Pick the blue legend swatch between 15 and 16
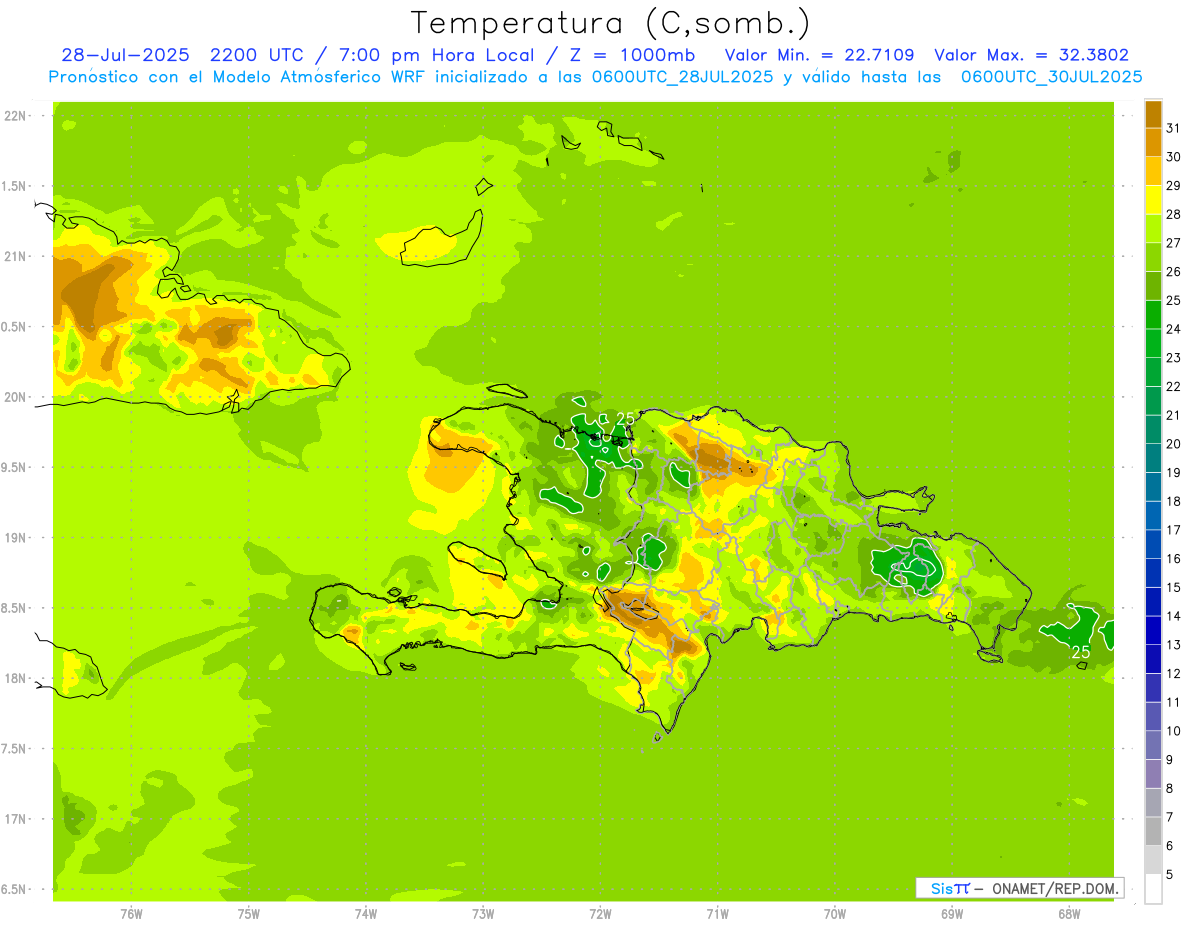Viewport: 1200px width, 927px height. [1153, 573]
